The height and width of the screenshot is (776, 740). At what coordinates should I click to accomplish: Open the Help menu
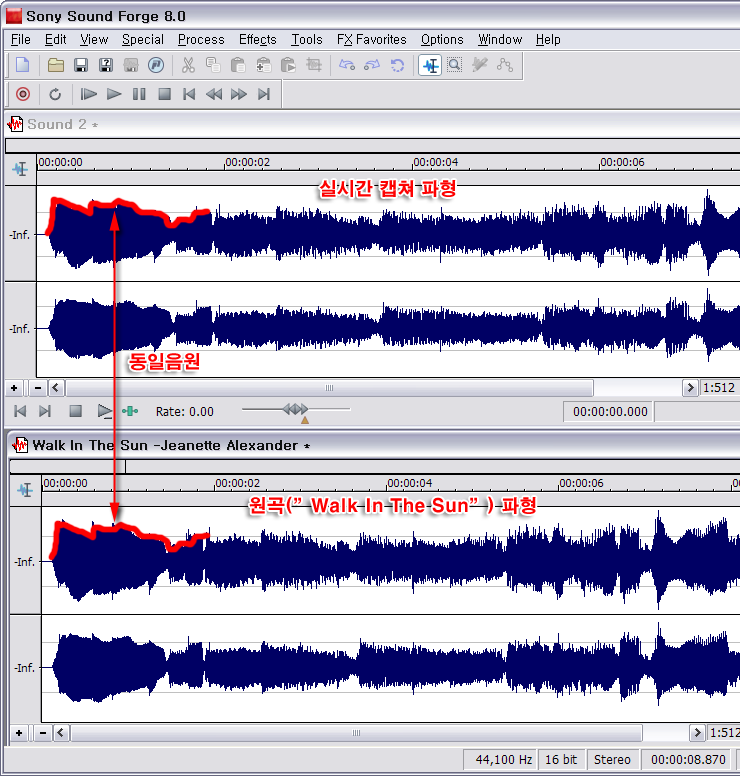click(548, 40)
